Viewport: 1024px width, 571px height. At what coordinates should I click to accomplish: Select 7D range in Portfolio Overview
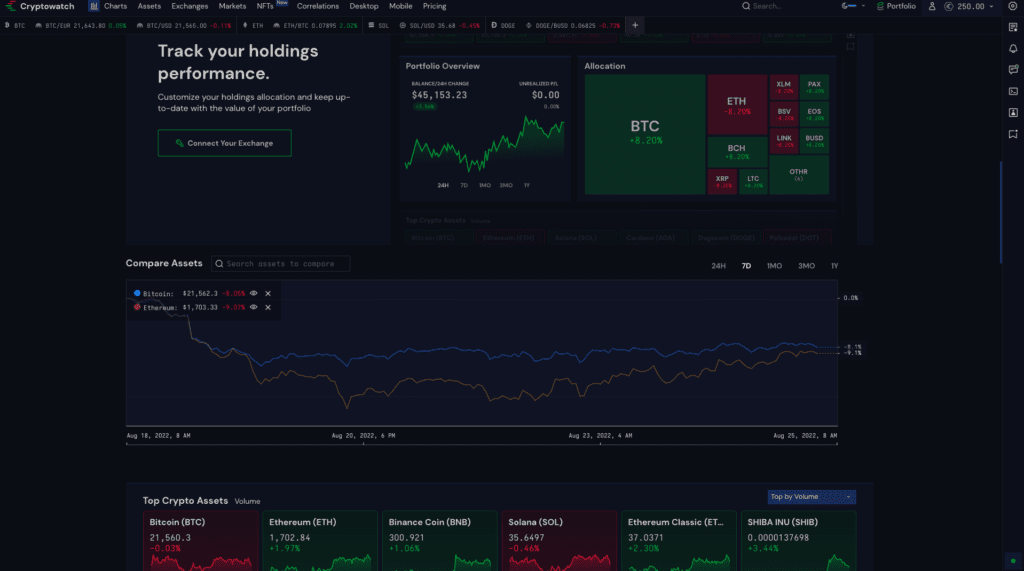(x=464, y=186)
